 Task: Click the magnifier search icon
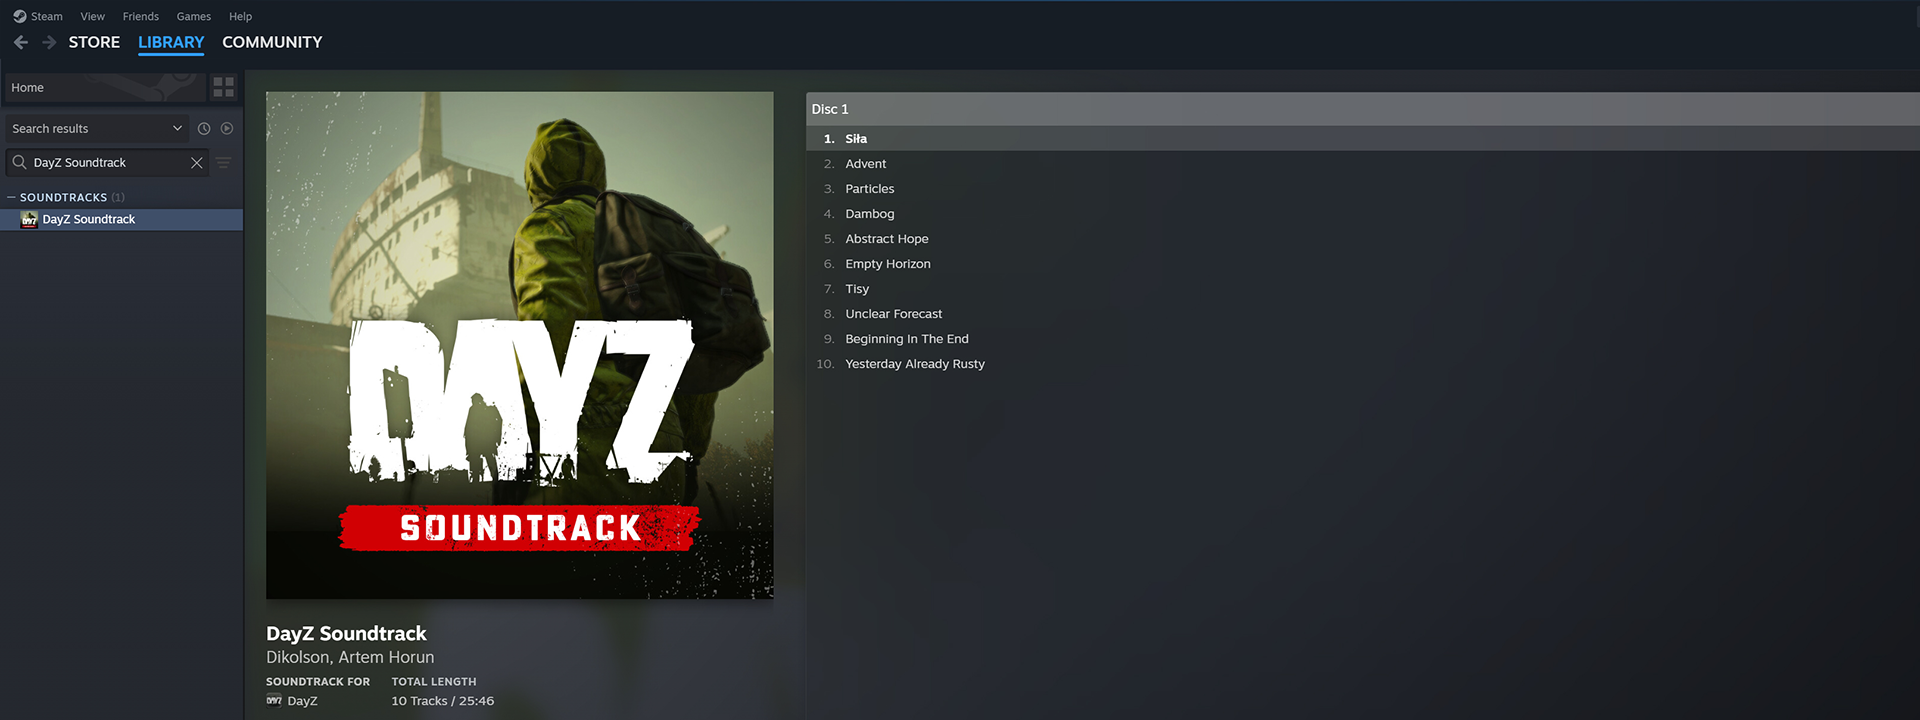(x=19, y=162)
